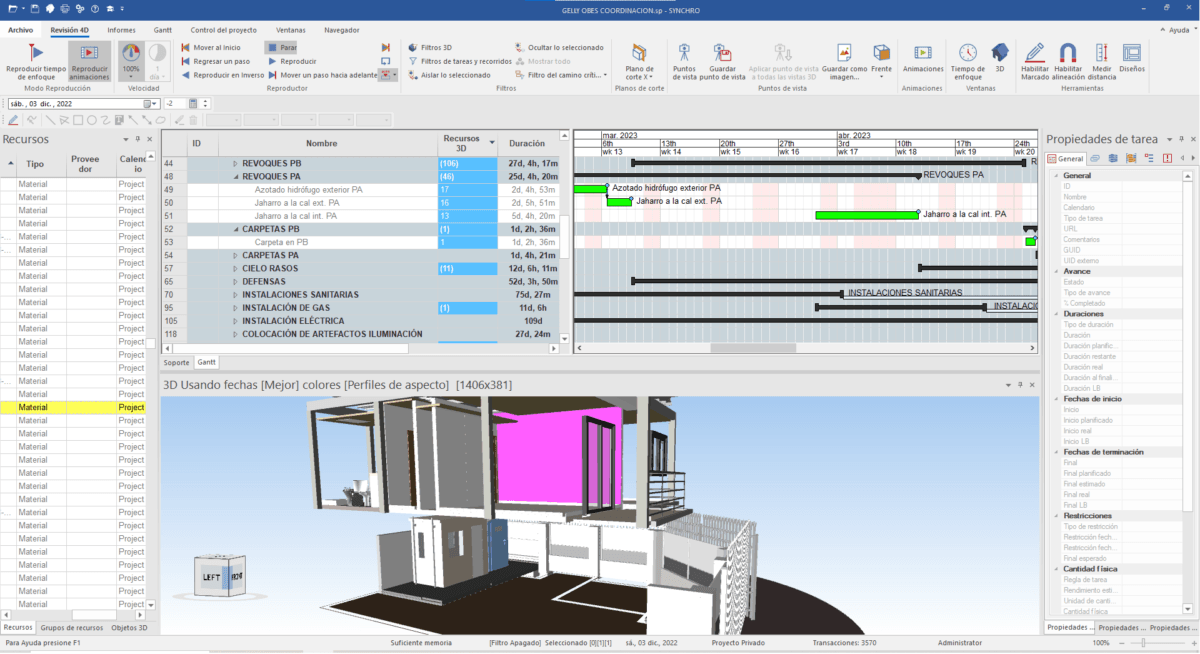Click the 100% velocidad speed gauge
1200x654 pixels.
(x=131, y=53)
